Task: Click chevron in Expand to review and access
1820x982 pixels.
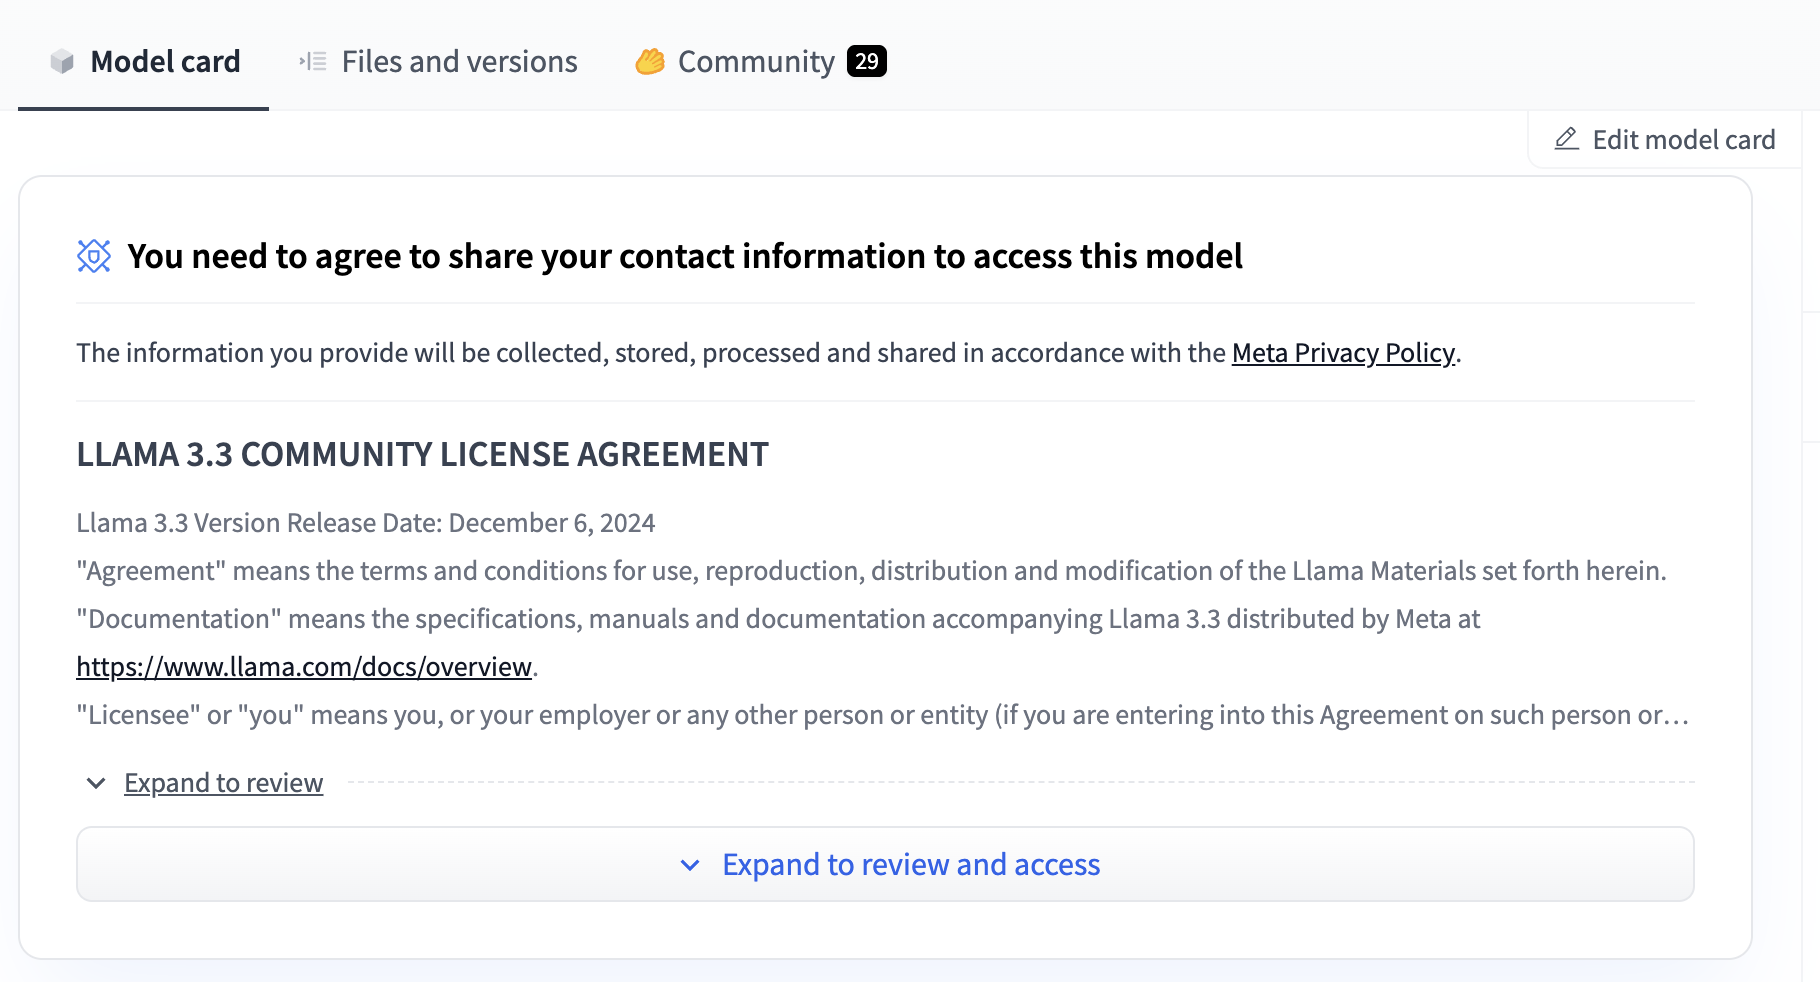Action: 690,865
